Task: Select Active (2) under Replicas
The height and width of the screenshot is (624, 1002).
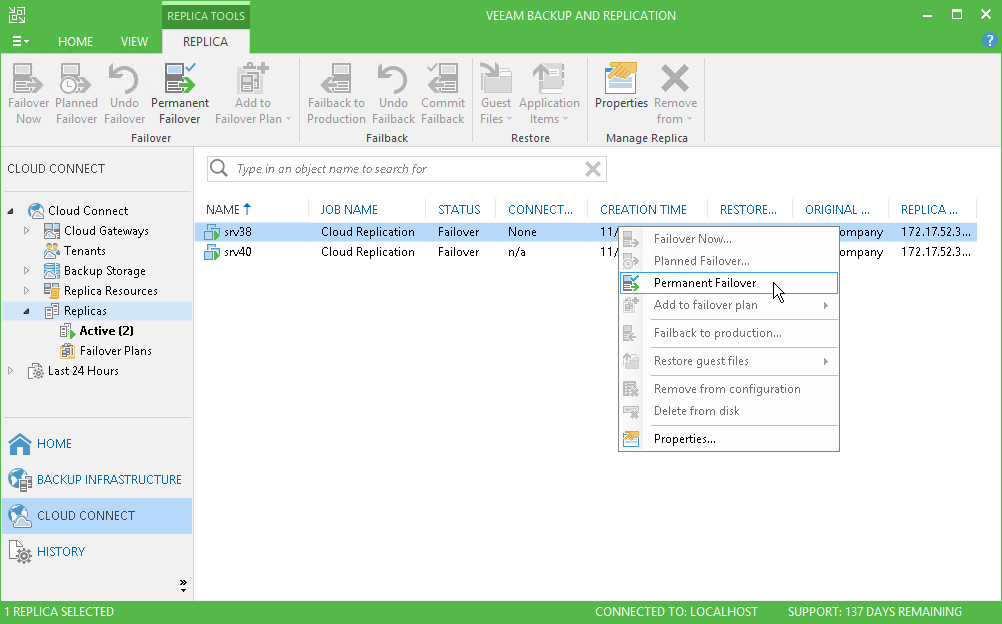Action: (x=107, y=331)
